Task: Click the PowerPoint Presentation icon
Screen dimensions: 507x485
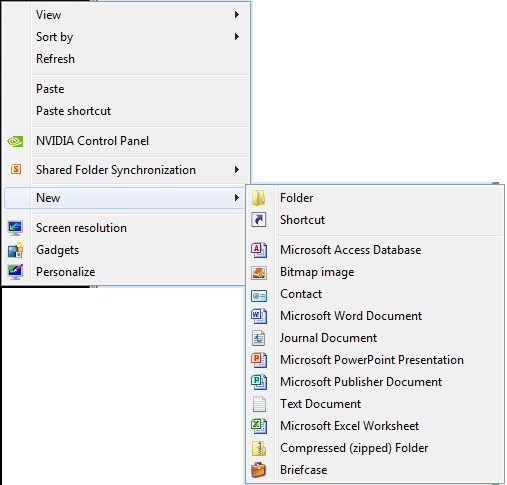Action: (259, 360)
